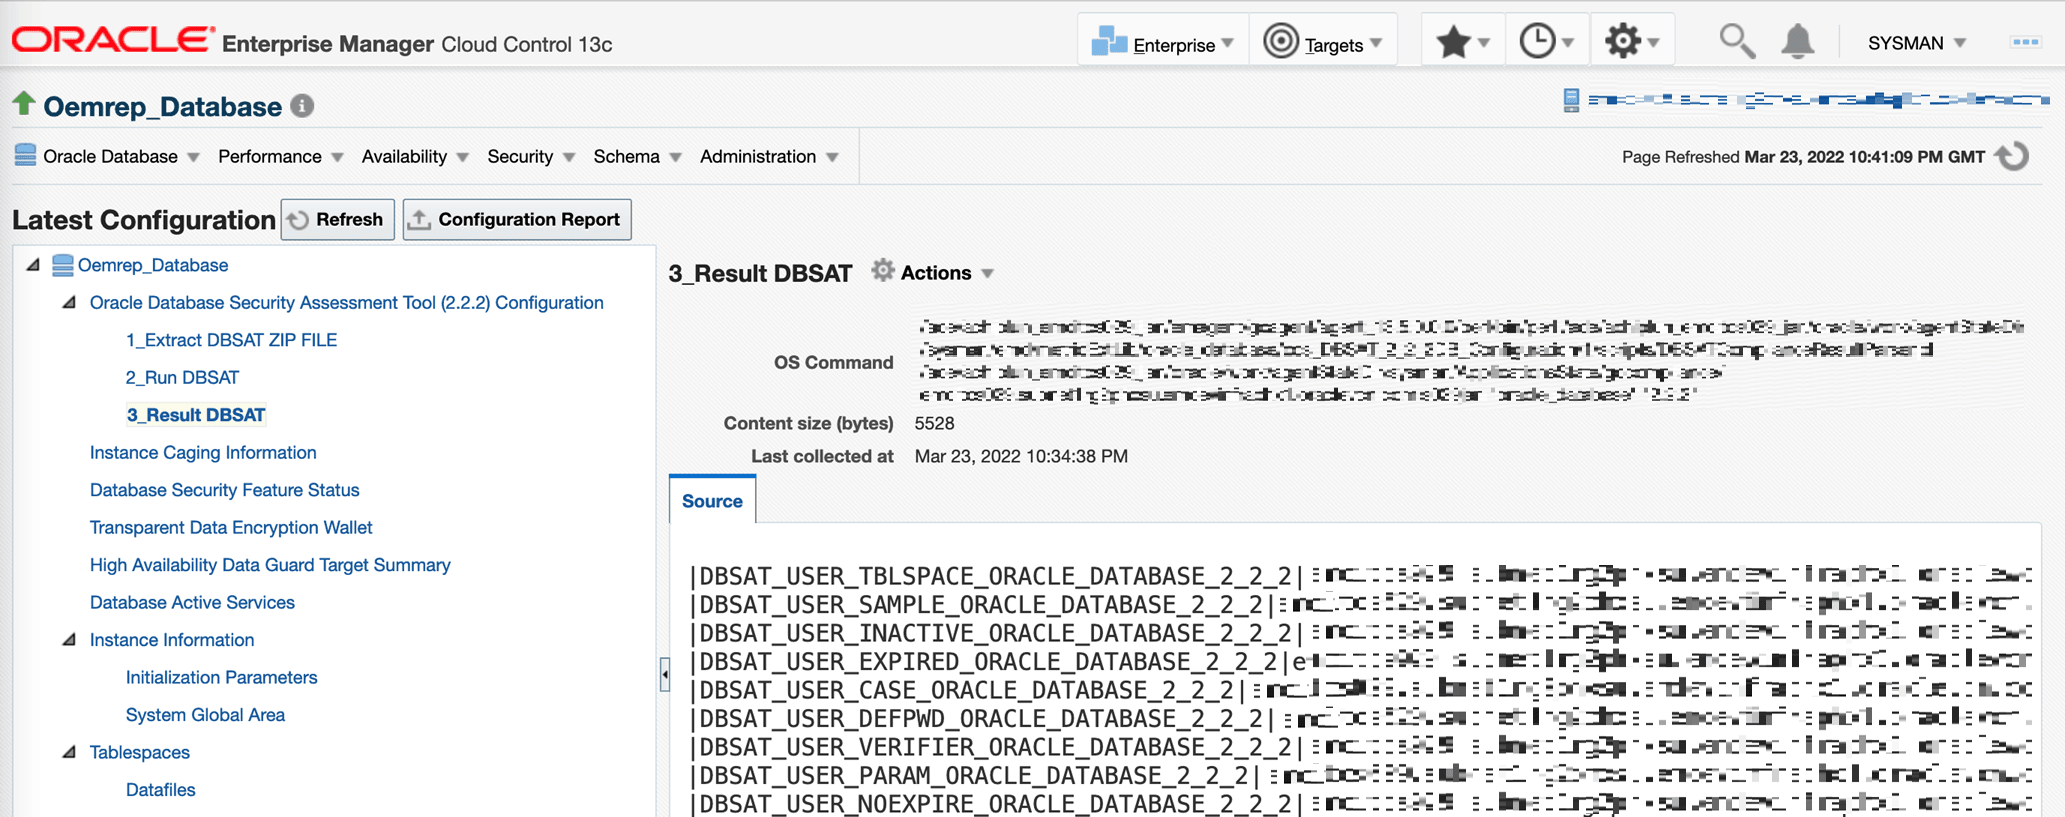Click the DBSAT_USER_DEFPWD source line
Screen dimensions: 2065x817
click(x=1360, y=719)
